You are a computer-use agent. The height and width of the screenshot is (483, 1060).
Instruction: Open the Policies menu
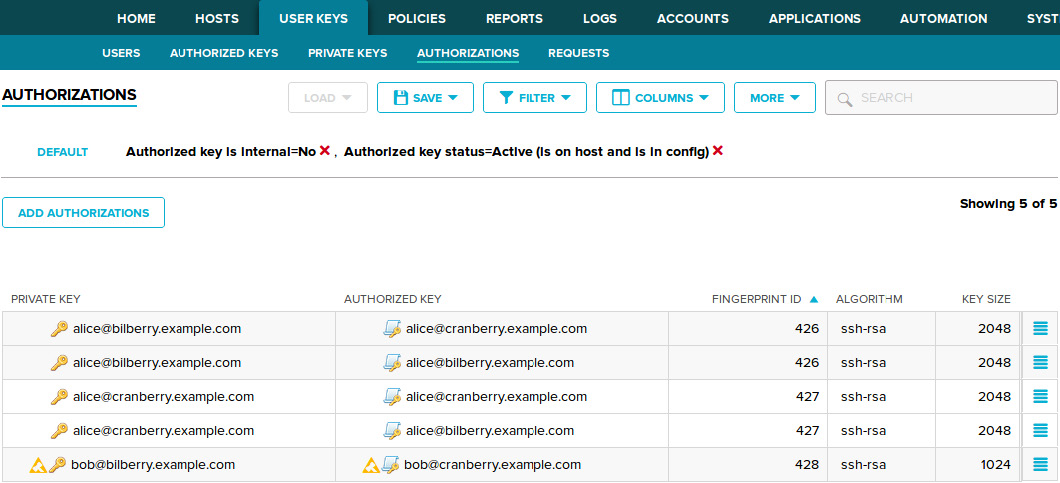[x=417, y=18]
